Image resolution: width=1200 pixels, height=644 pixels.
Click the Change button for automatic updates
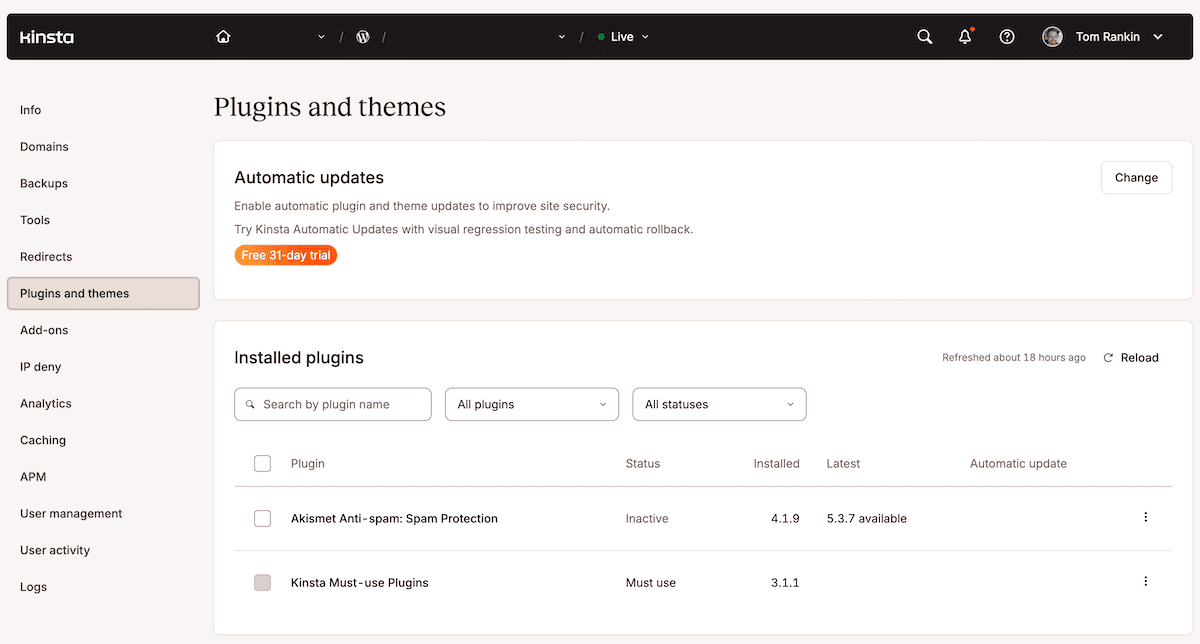(x=1136, y=177)
